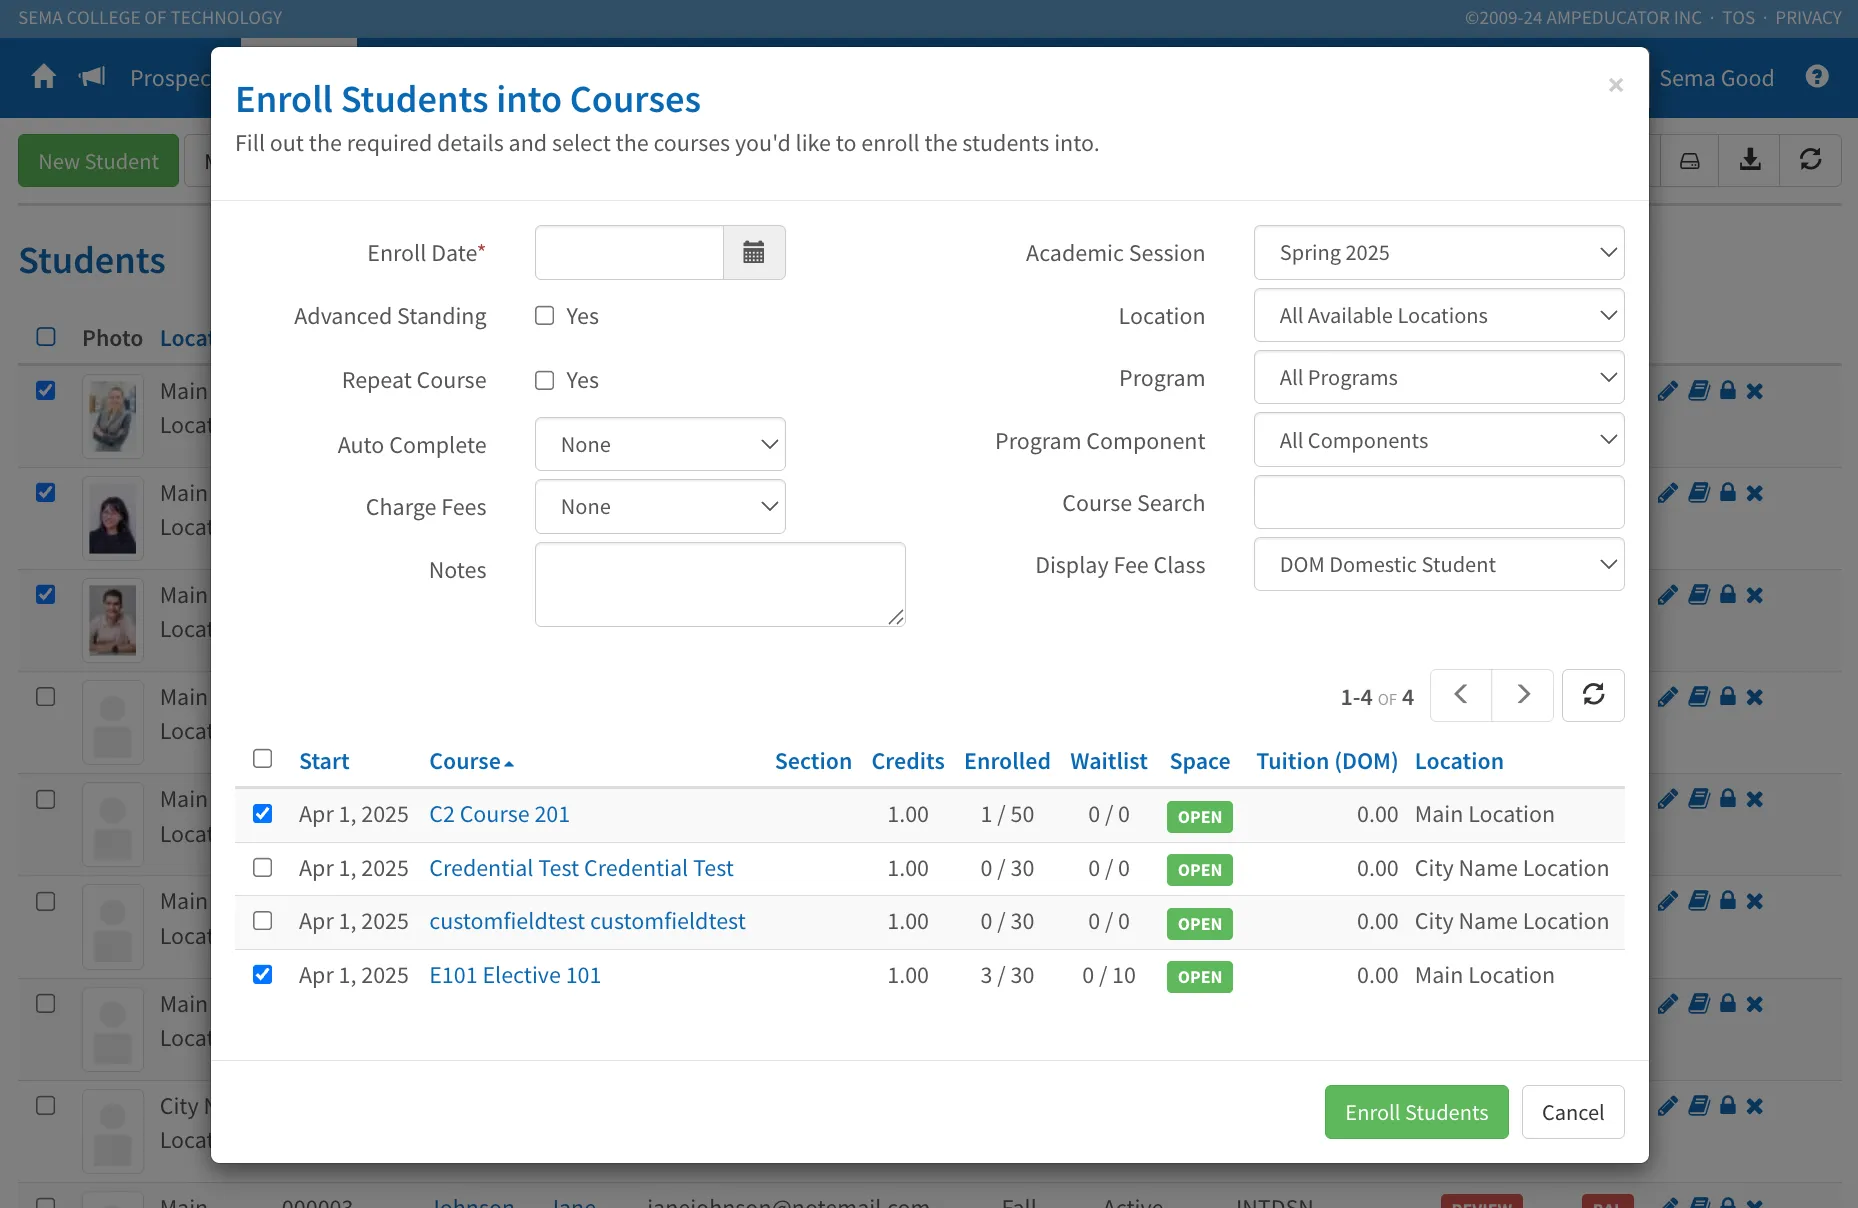Image resolution: width=1858 pixels, height=1208 pixels.
Task: Check the Credential Test course checkbox
Action: click(263, 868)
